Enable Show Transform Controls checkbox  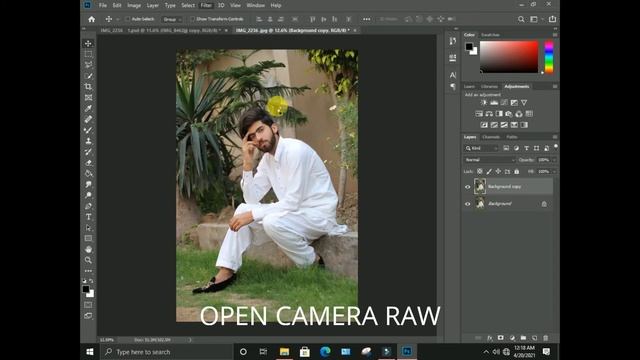point(192,19)
